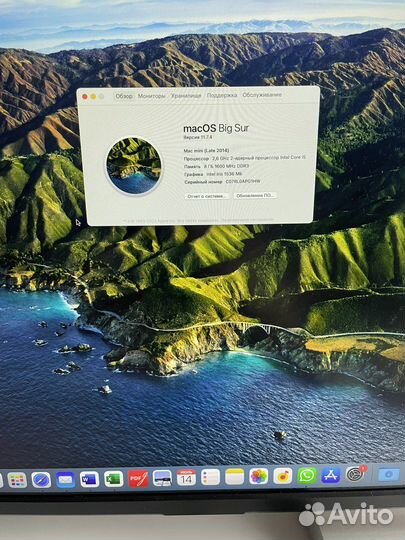Screen dimensions: 405x540
Task: Click the Mac mini (Late 2014) line
Action: pos(206,150)
